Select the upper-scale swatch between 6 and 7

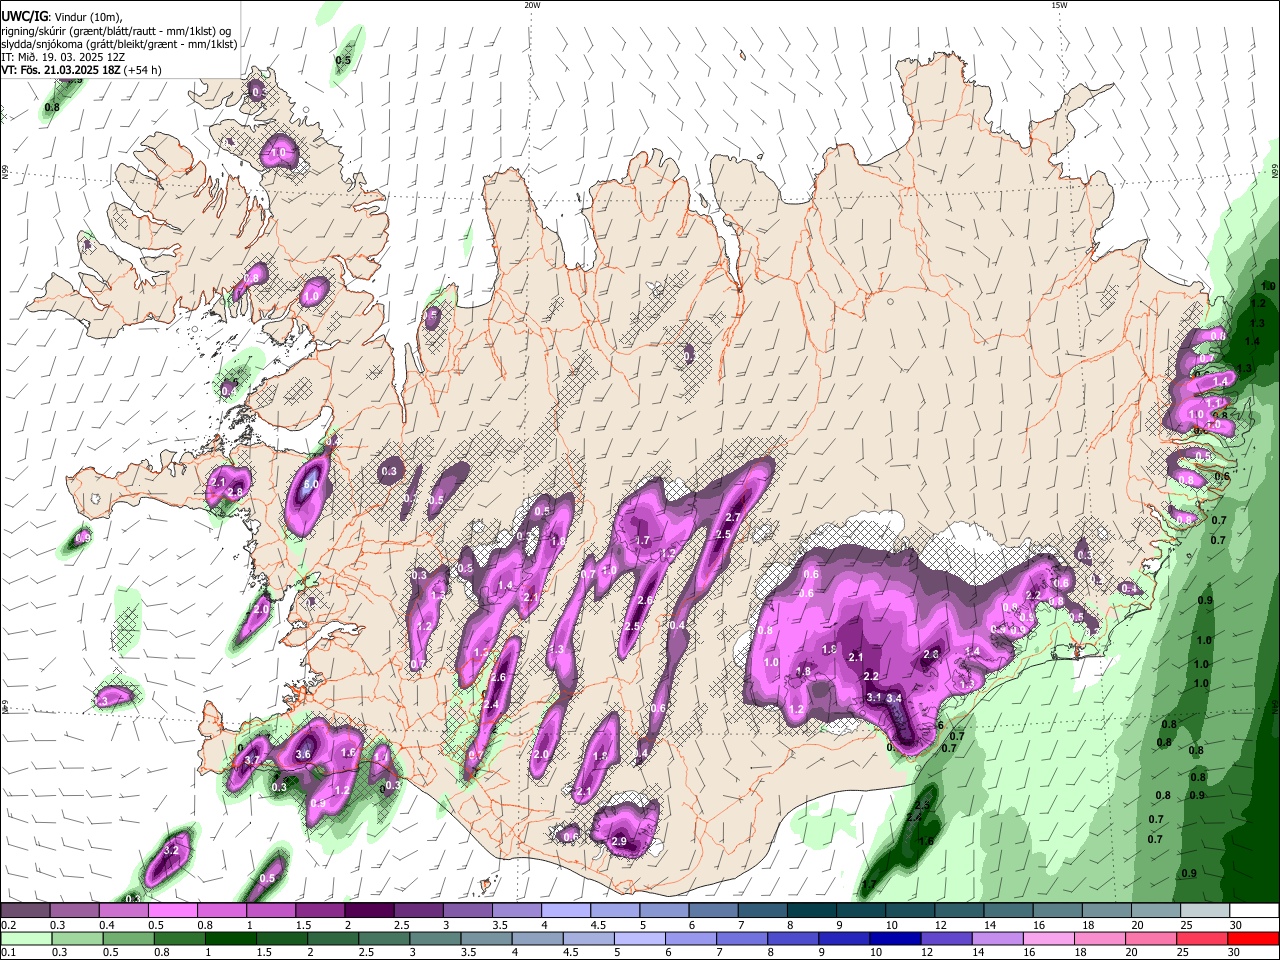[x=713, y=910]
